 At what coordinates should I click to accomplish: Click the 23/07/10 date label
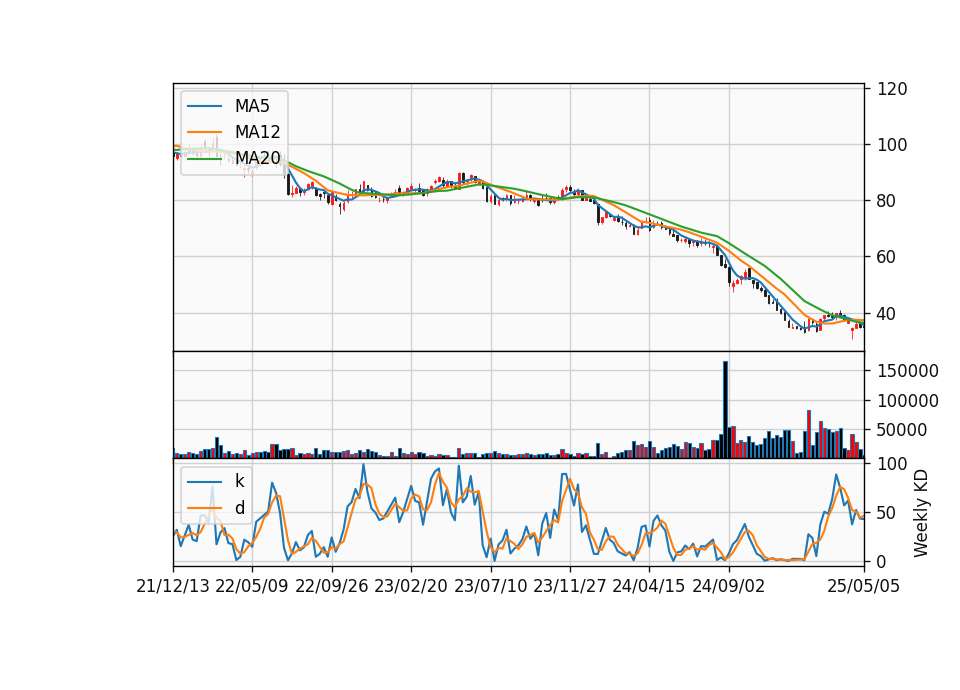pyautogui.click(x=490, y=586)
